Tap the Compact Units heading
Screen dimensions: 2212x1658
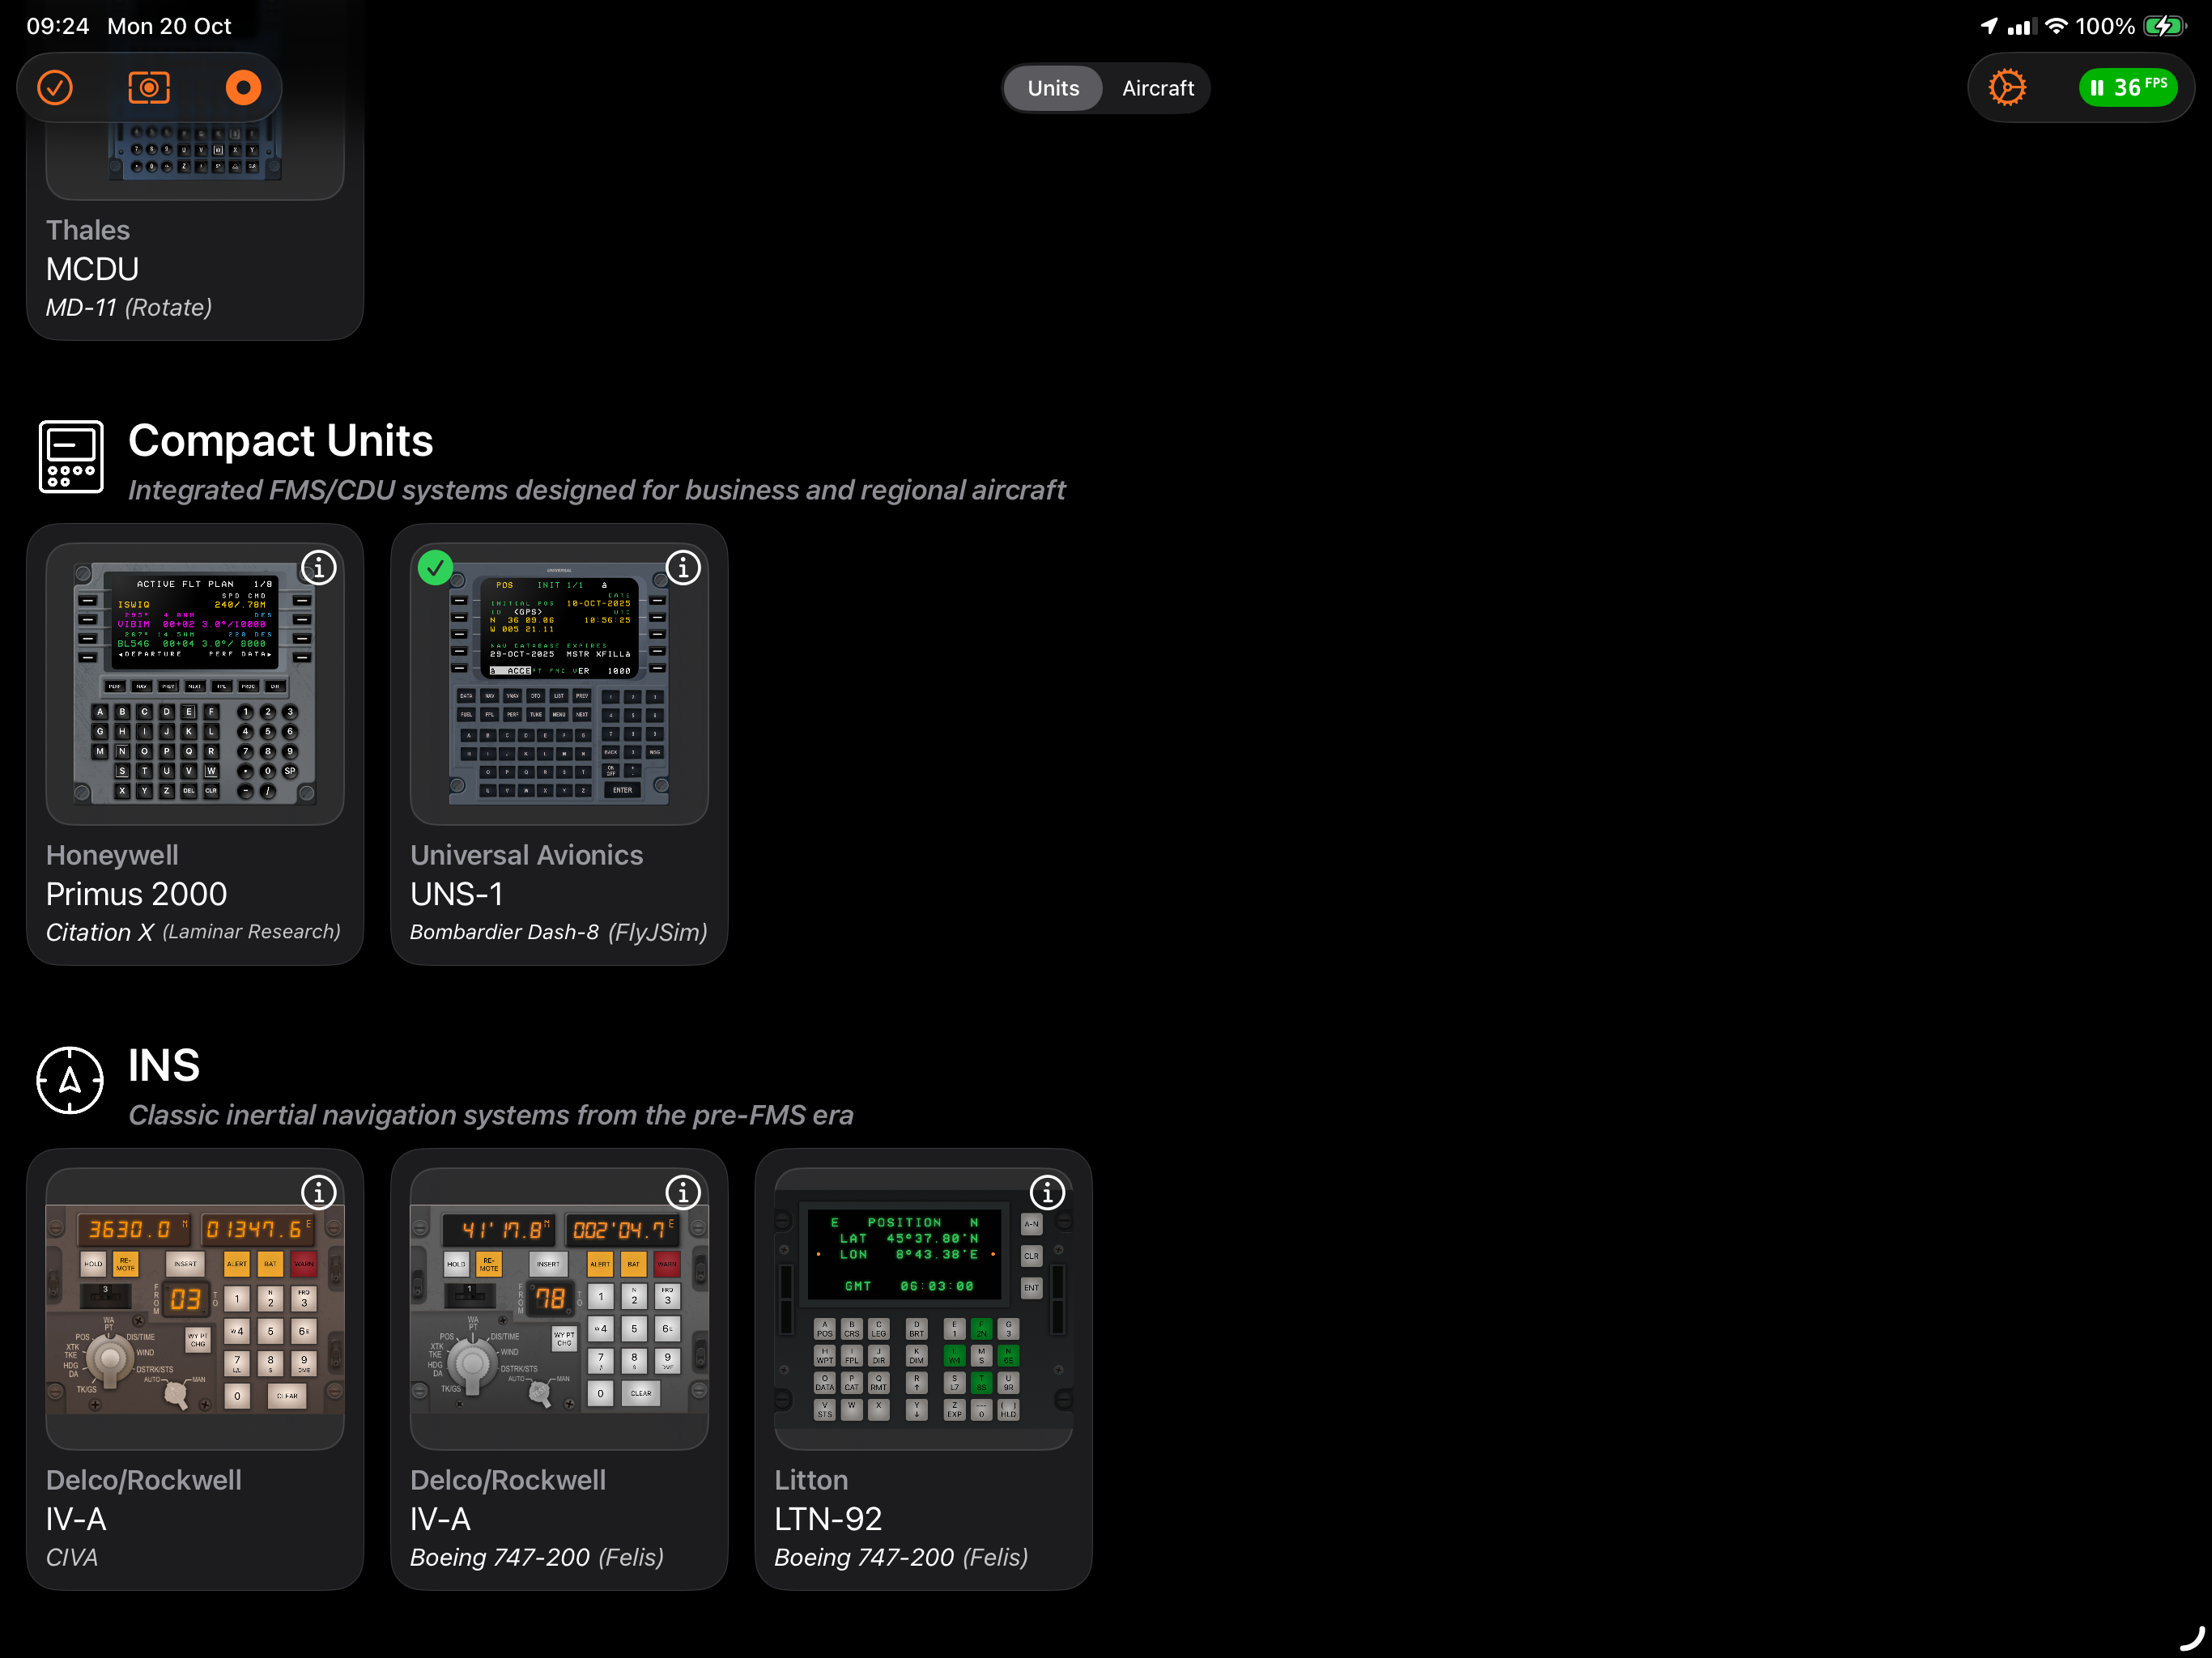click(x=281, y=441)
